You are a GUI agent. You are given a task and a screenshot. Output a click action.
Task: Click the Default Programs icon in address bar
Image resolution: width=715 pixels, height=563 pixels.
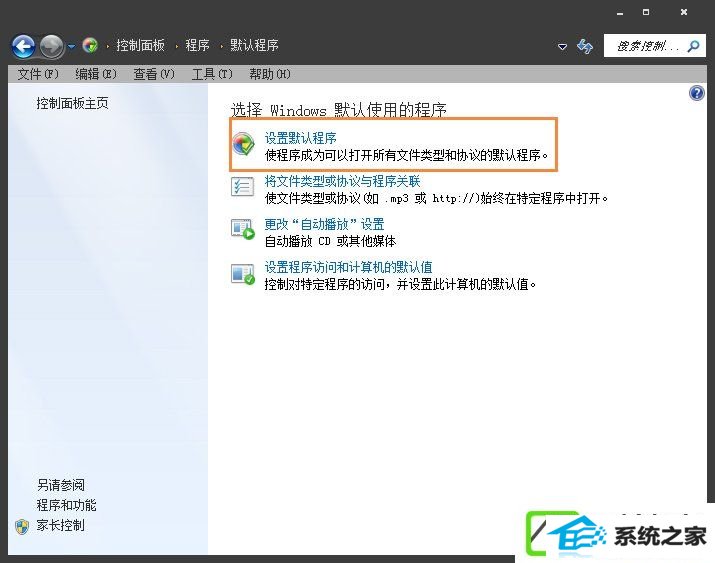[x=90, y=45]
